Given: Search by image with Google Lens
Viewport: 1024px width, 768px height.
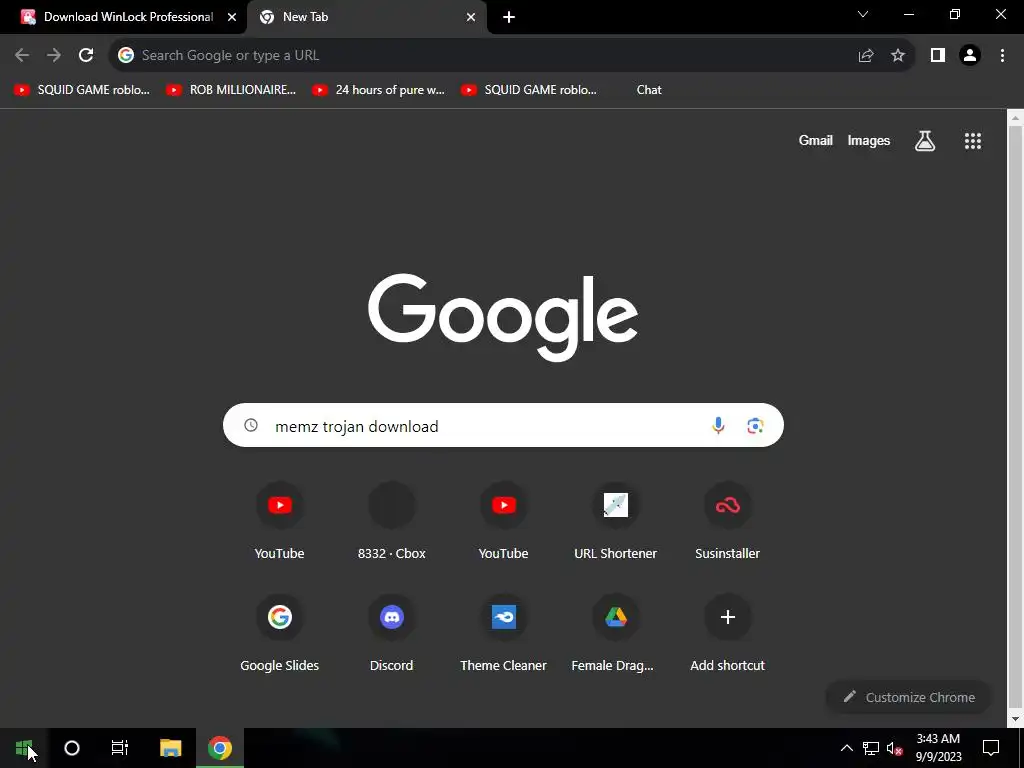Looking at the screenshot, I should [755, 425].
